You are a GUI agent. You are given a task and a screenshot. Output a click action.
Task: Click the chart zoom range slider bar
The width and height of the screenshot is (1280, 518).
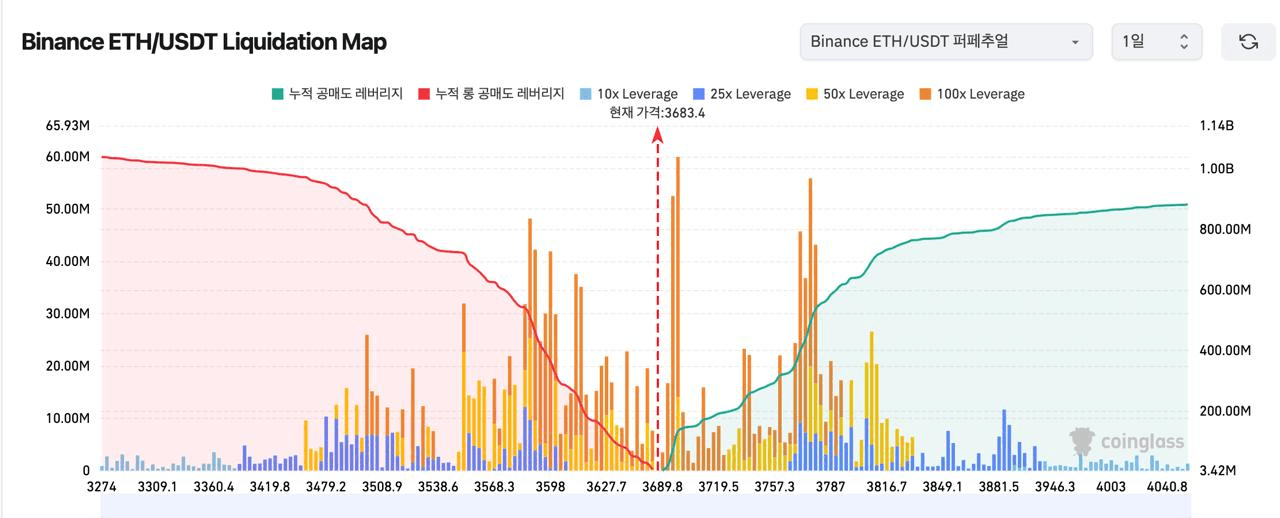[644, 508]
